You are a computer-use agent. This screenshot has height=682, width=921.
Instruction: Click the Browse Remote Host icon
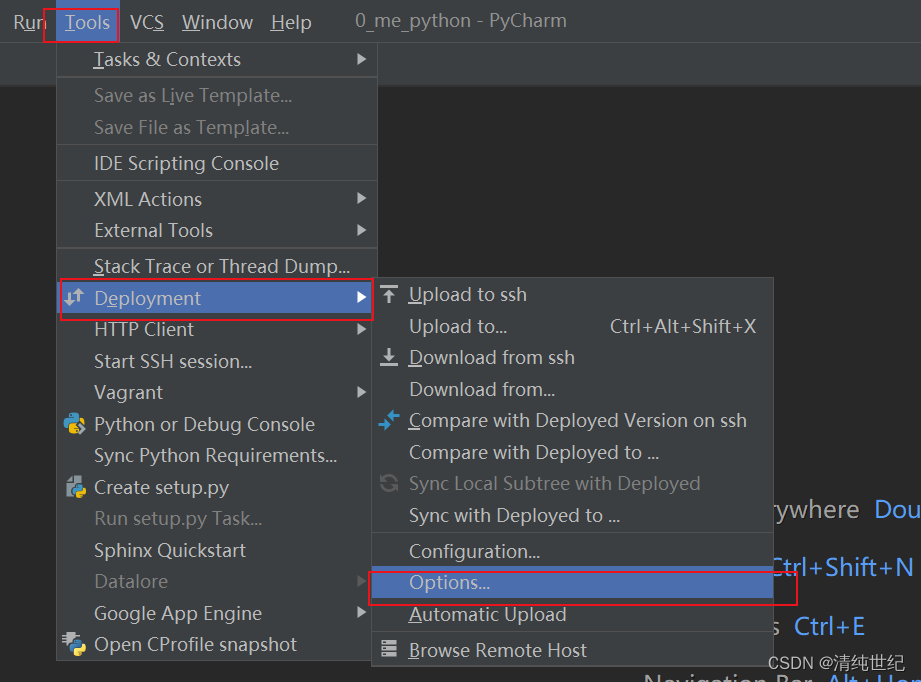(389, 649)
